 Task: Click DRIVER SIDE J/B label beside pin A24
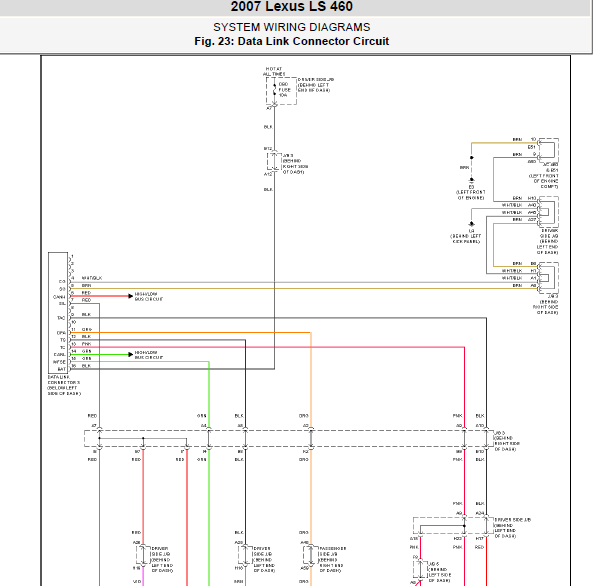tap(512, 528)
